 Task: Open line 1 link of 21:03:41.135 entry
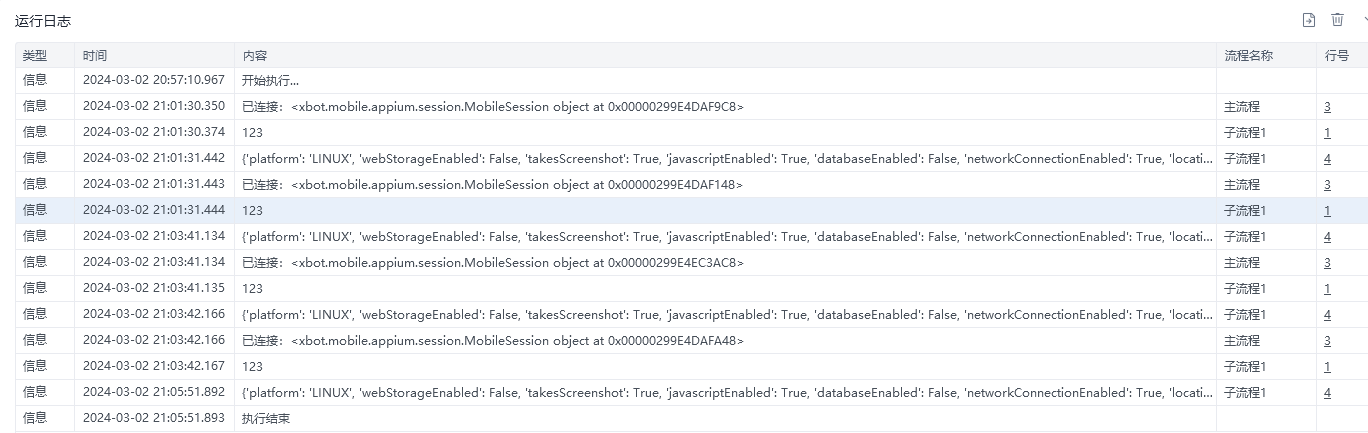1327,289
